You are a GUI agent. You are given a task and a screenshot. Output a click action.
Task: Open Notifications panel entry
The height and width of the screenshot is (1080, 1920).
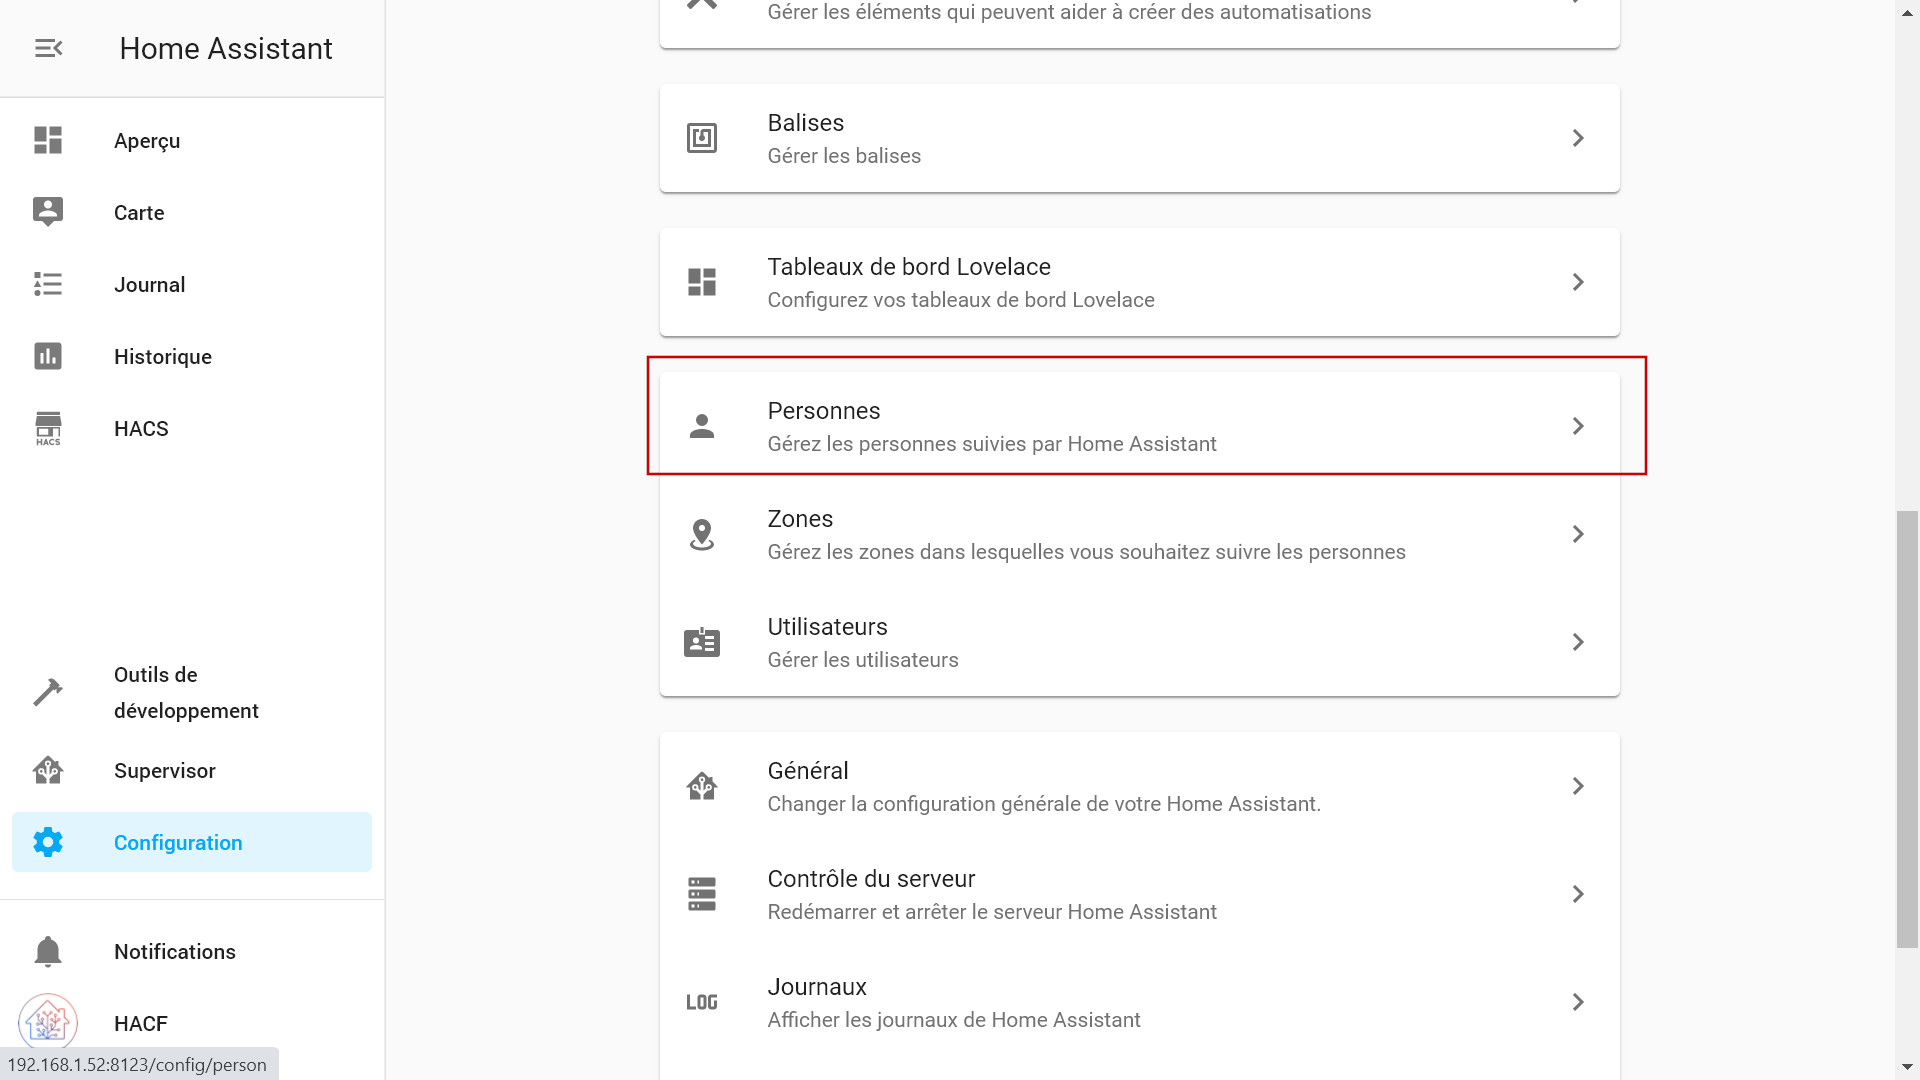click(192, 951)
